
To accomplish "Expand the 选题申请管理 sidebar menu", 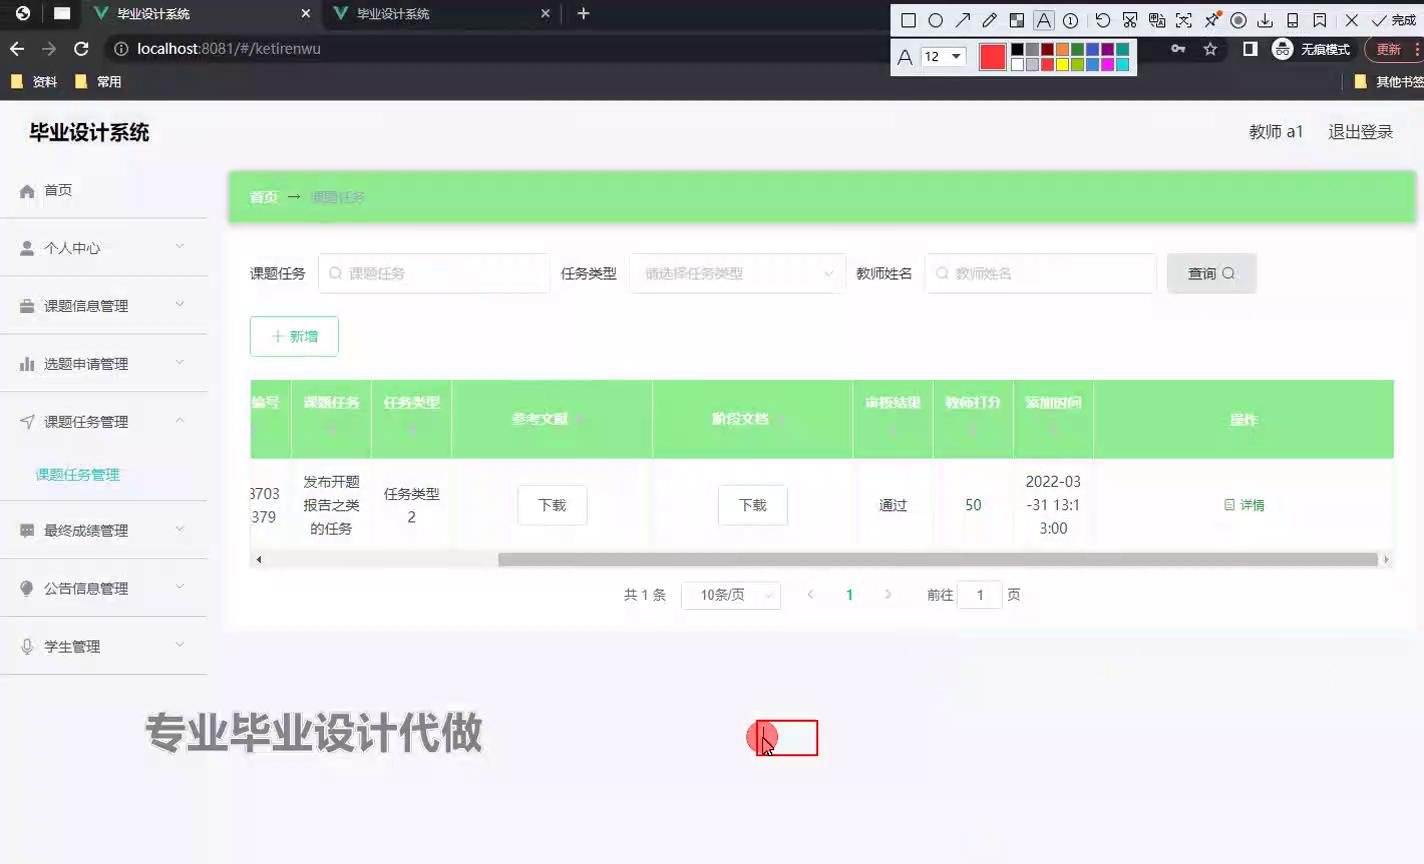I will 103,363.
